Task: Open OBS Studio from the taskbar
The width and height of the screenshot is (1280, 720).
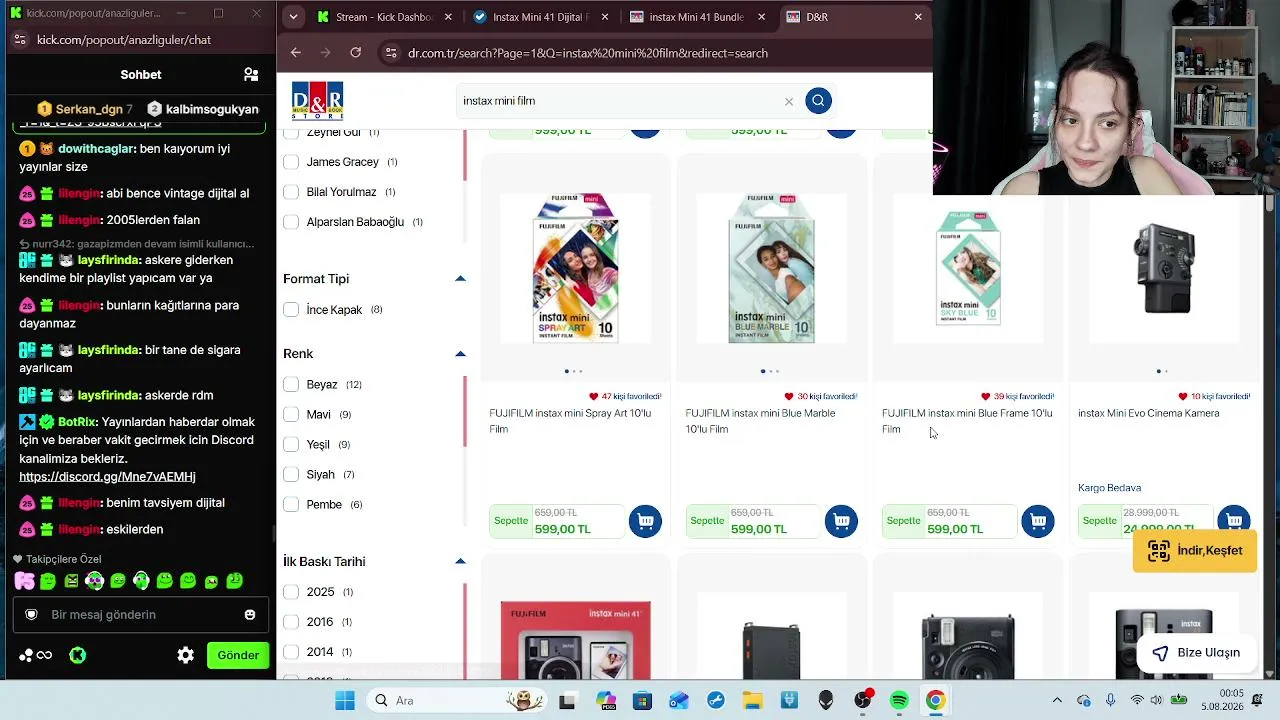Action: [863, 700]
